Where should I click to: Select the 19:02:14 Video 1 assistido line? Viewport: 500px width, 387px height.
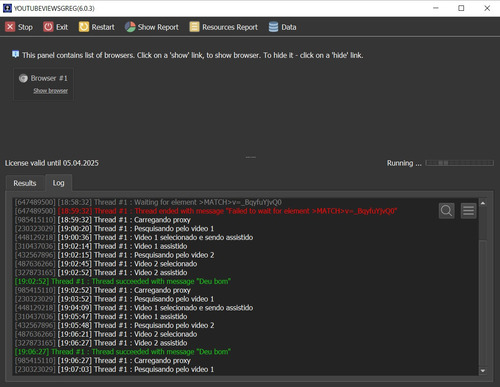pos(101,246)
